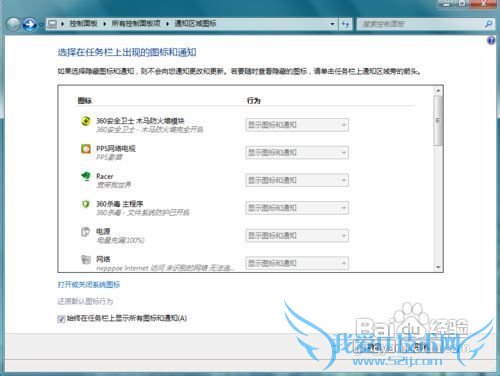Open behavior dropdown for 360杀毒 row
This screenshot has width=500, height=376.
[297, 208]
